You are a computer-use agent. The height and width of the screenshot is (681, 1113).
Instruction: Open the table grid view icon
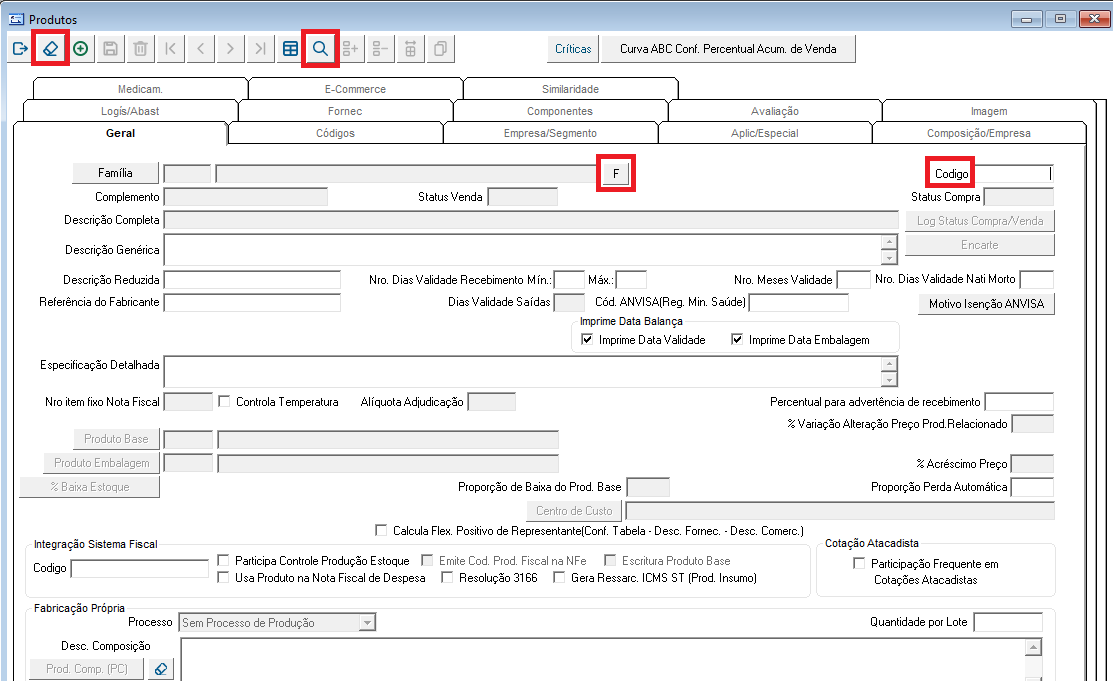tap(290, 48)
